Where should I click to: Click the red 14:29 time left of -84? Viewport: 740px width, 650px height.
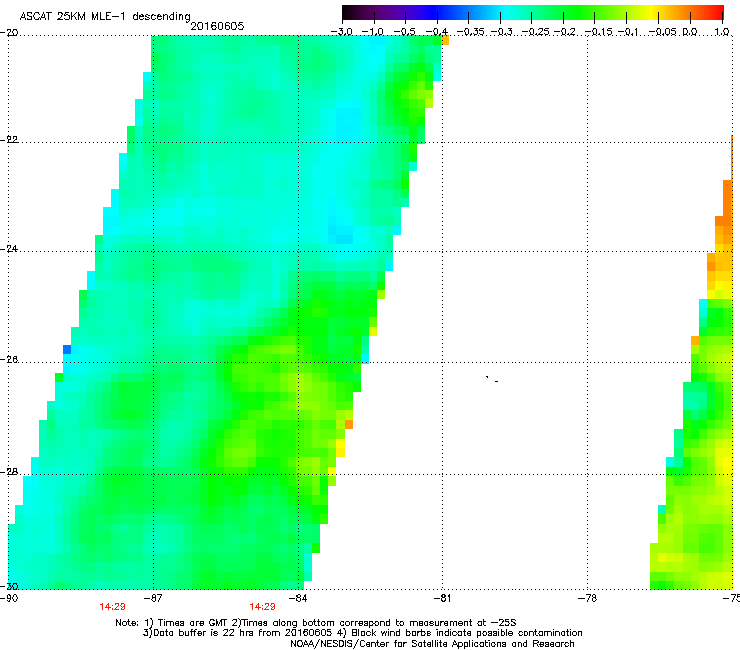[x=262, y=607]
